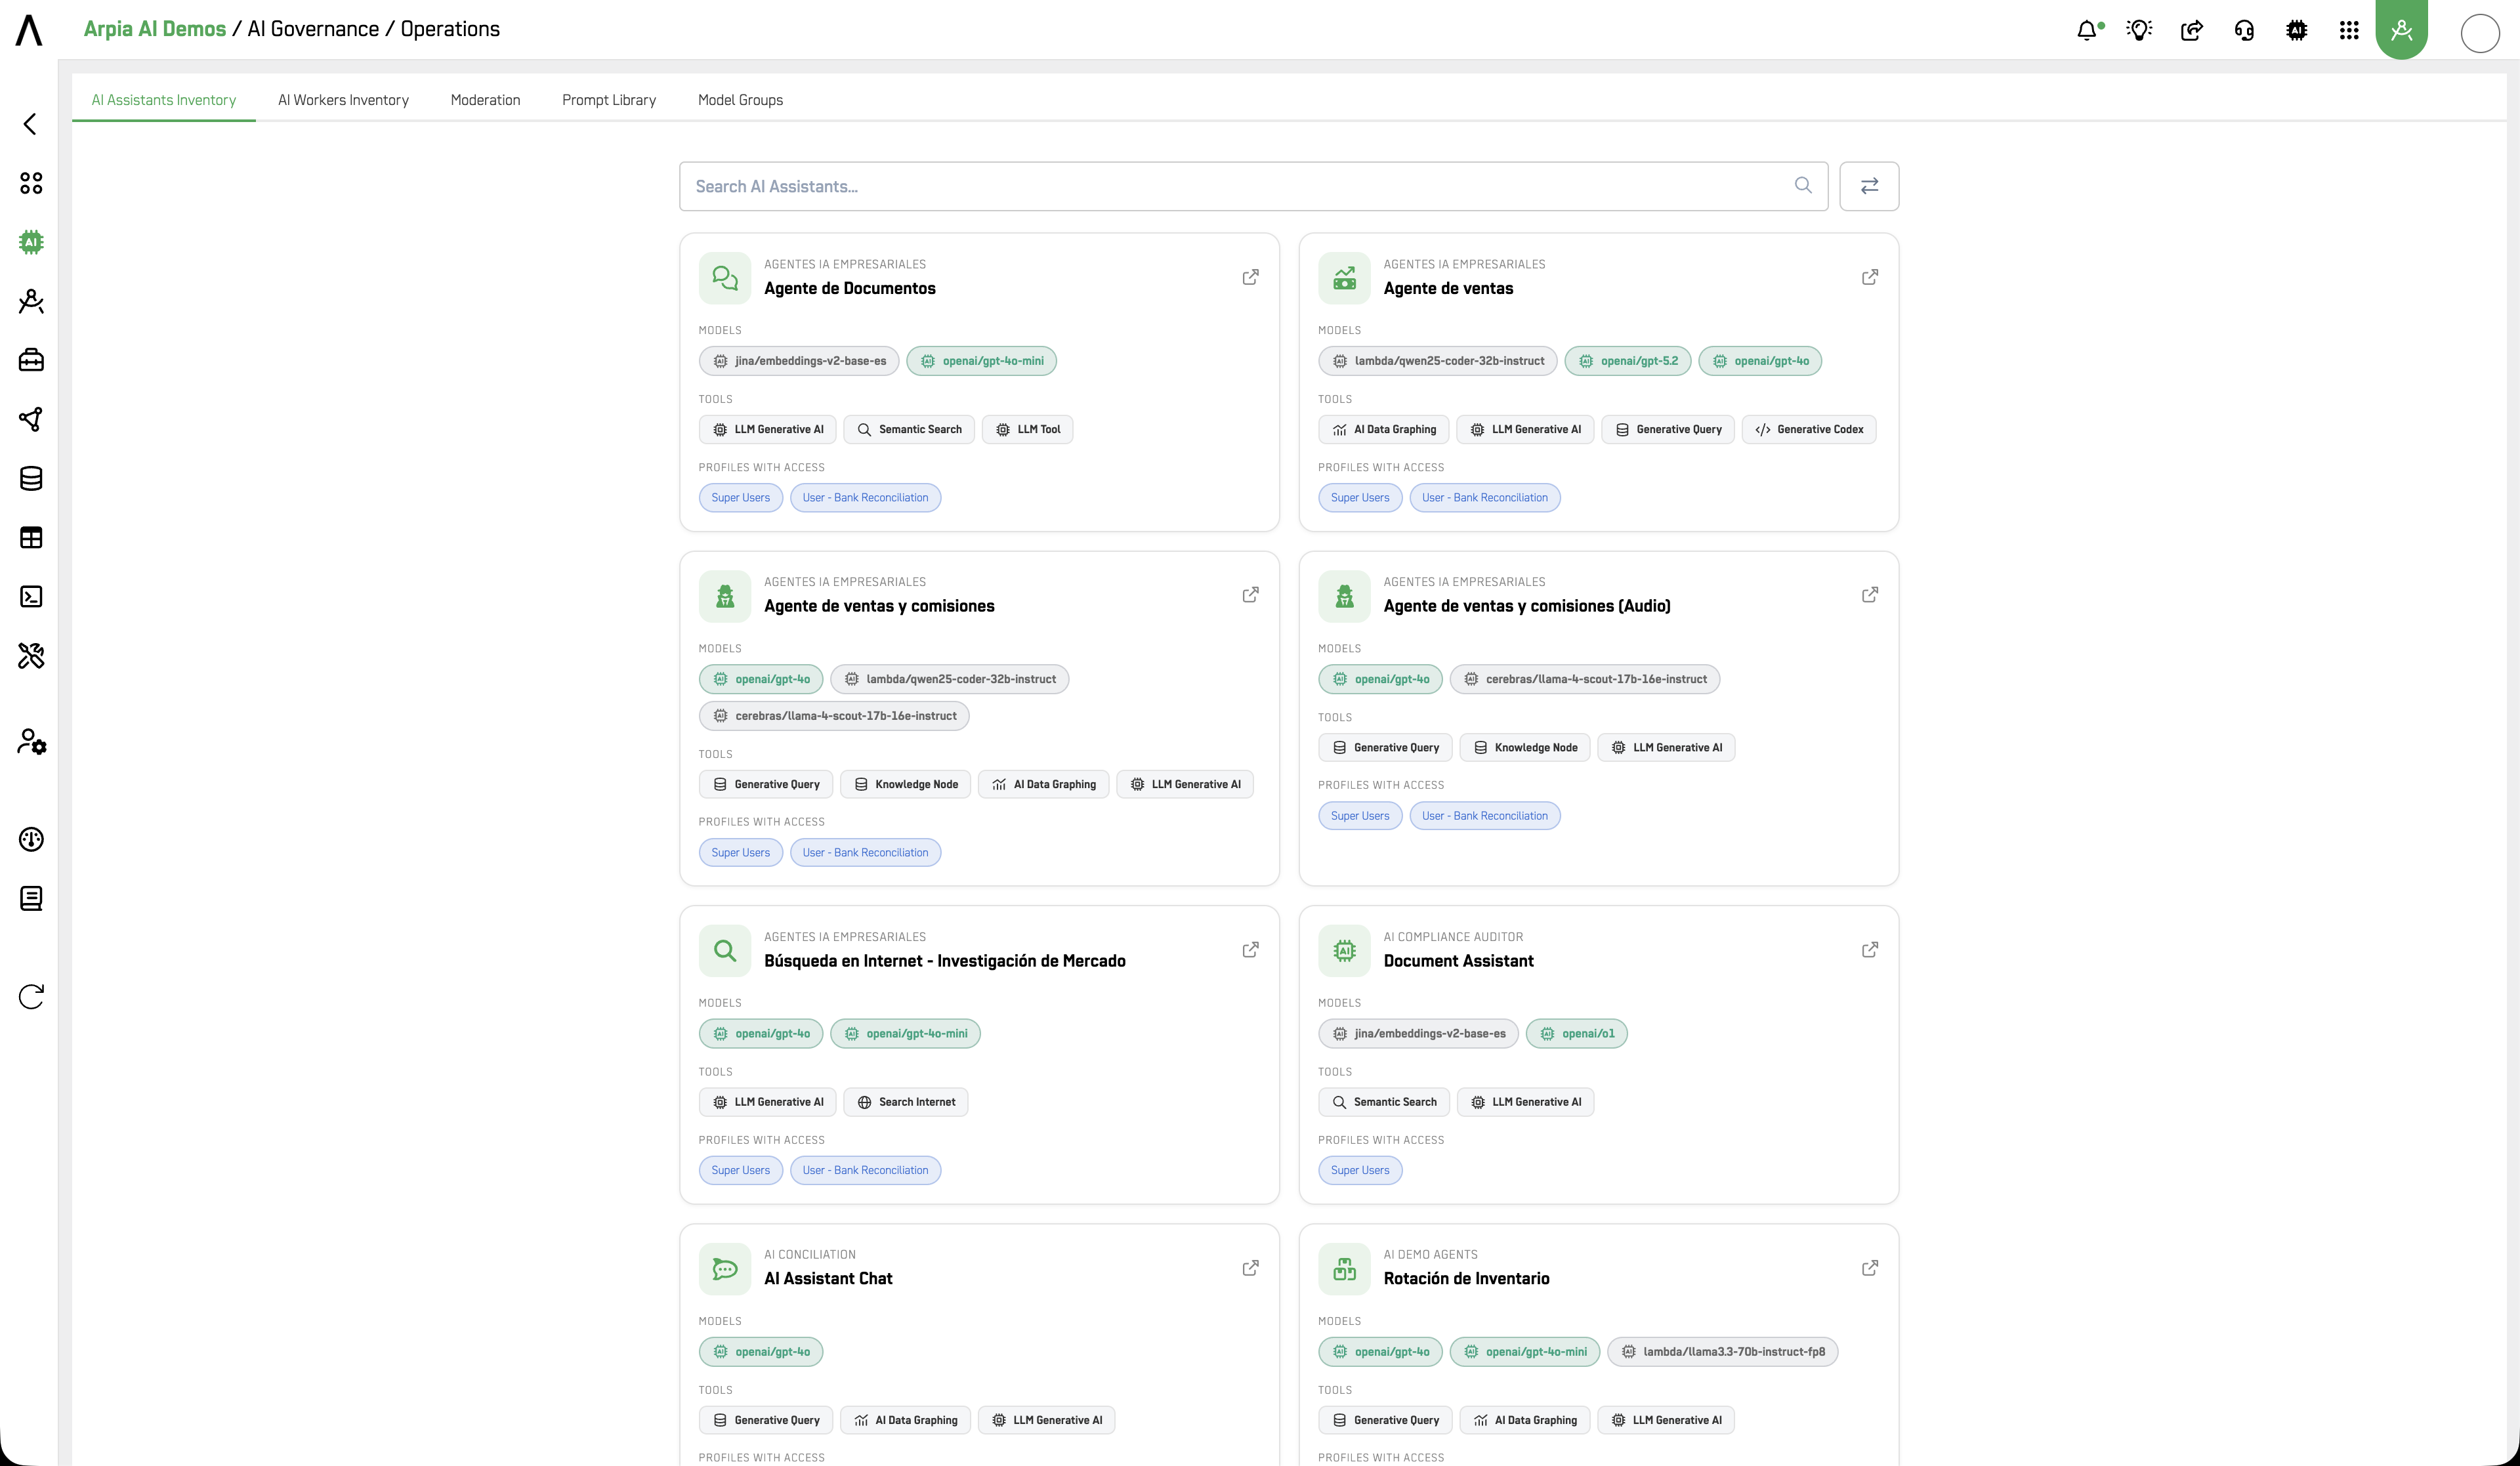The image size is (2520, 1466).
Task: Click jina/embeddings-v2-base-es chip in Document Assistant
Action: [1418, 1034]
